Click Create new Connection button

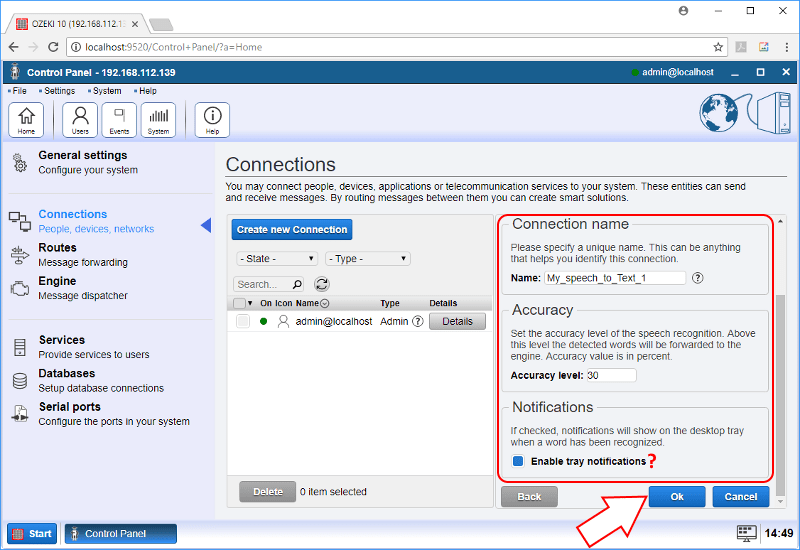coord(292,230)
